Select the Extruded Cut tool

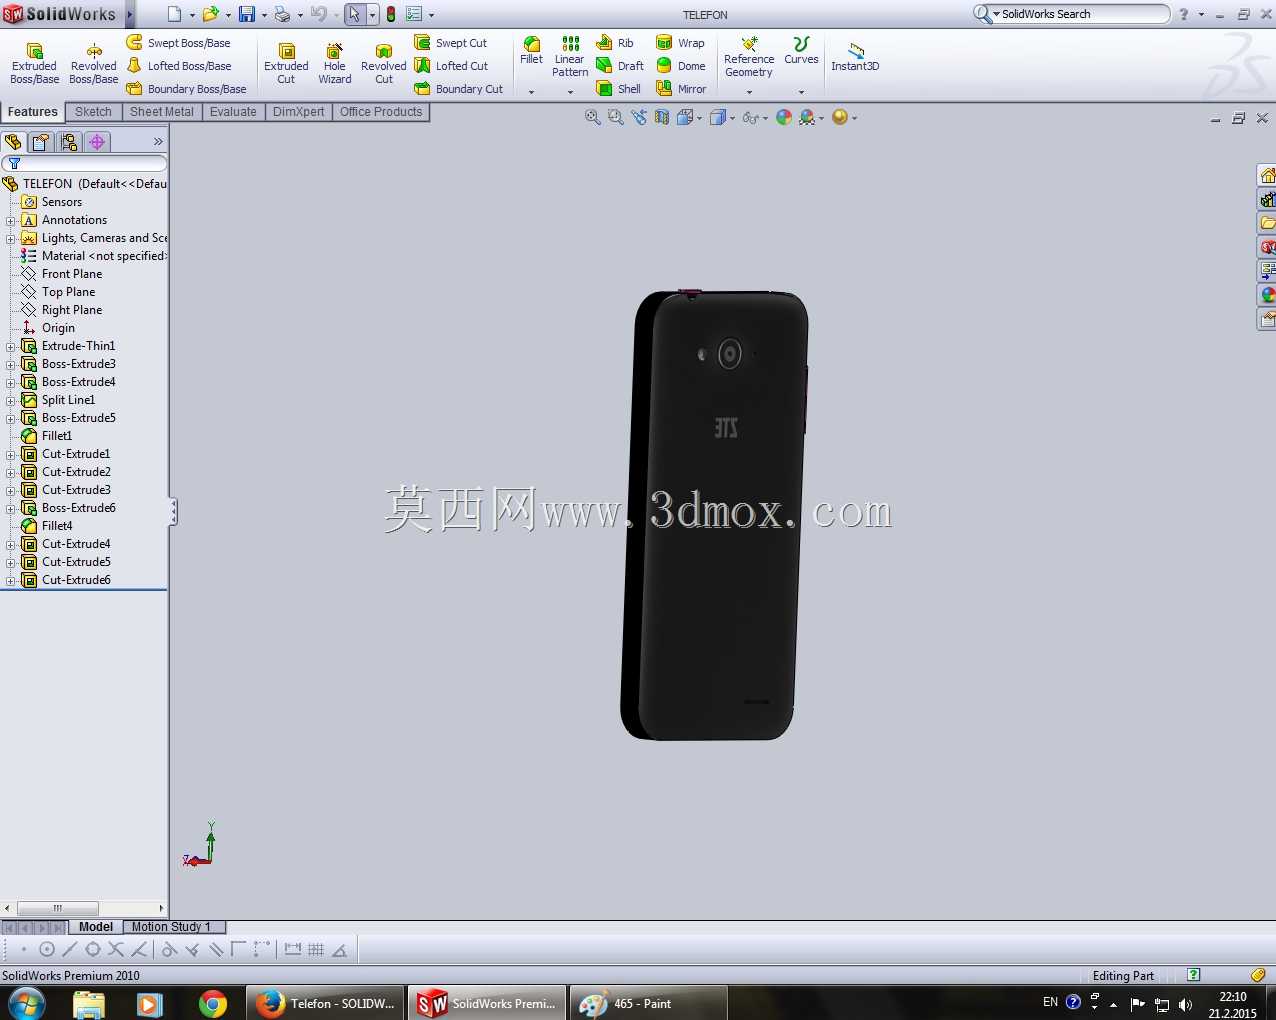(286, 64)
